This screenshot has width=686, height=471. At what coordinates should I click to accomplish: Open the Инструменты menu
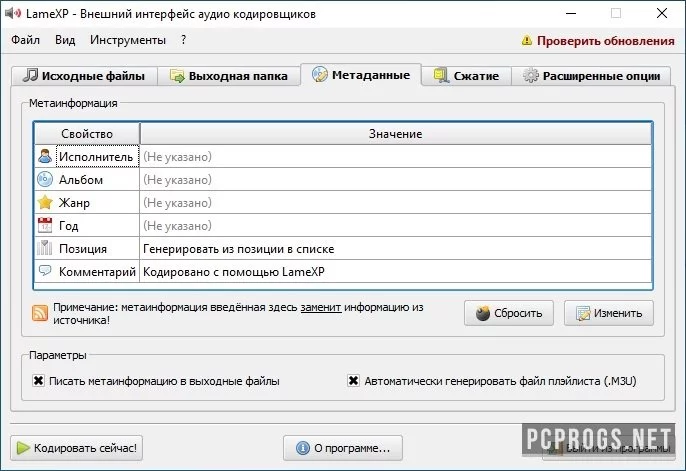click(x=128, y=40)
